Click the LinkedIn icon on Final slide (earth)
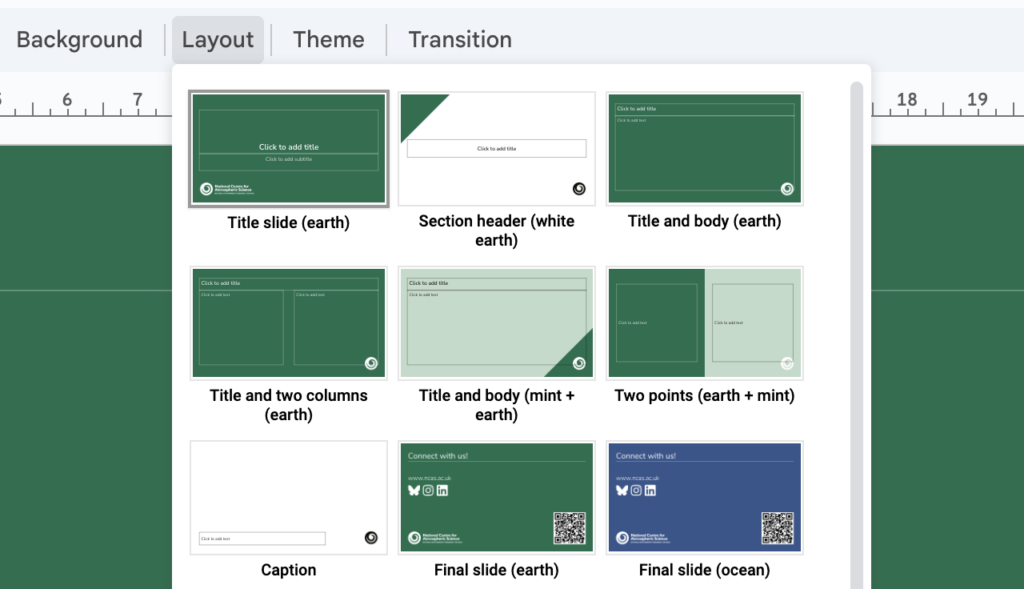This screenshot has width=1024, height=589. coord(442,490)
